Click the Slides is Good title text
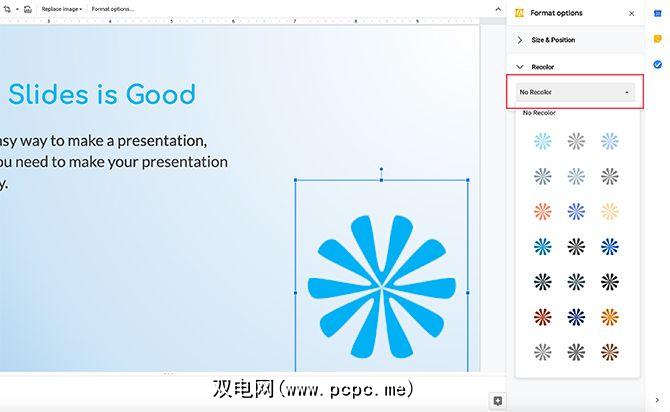 (102, 94)
